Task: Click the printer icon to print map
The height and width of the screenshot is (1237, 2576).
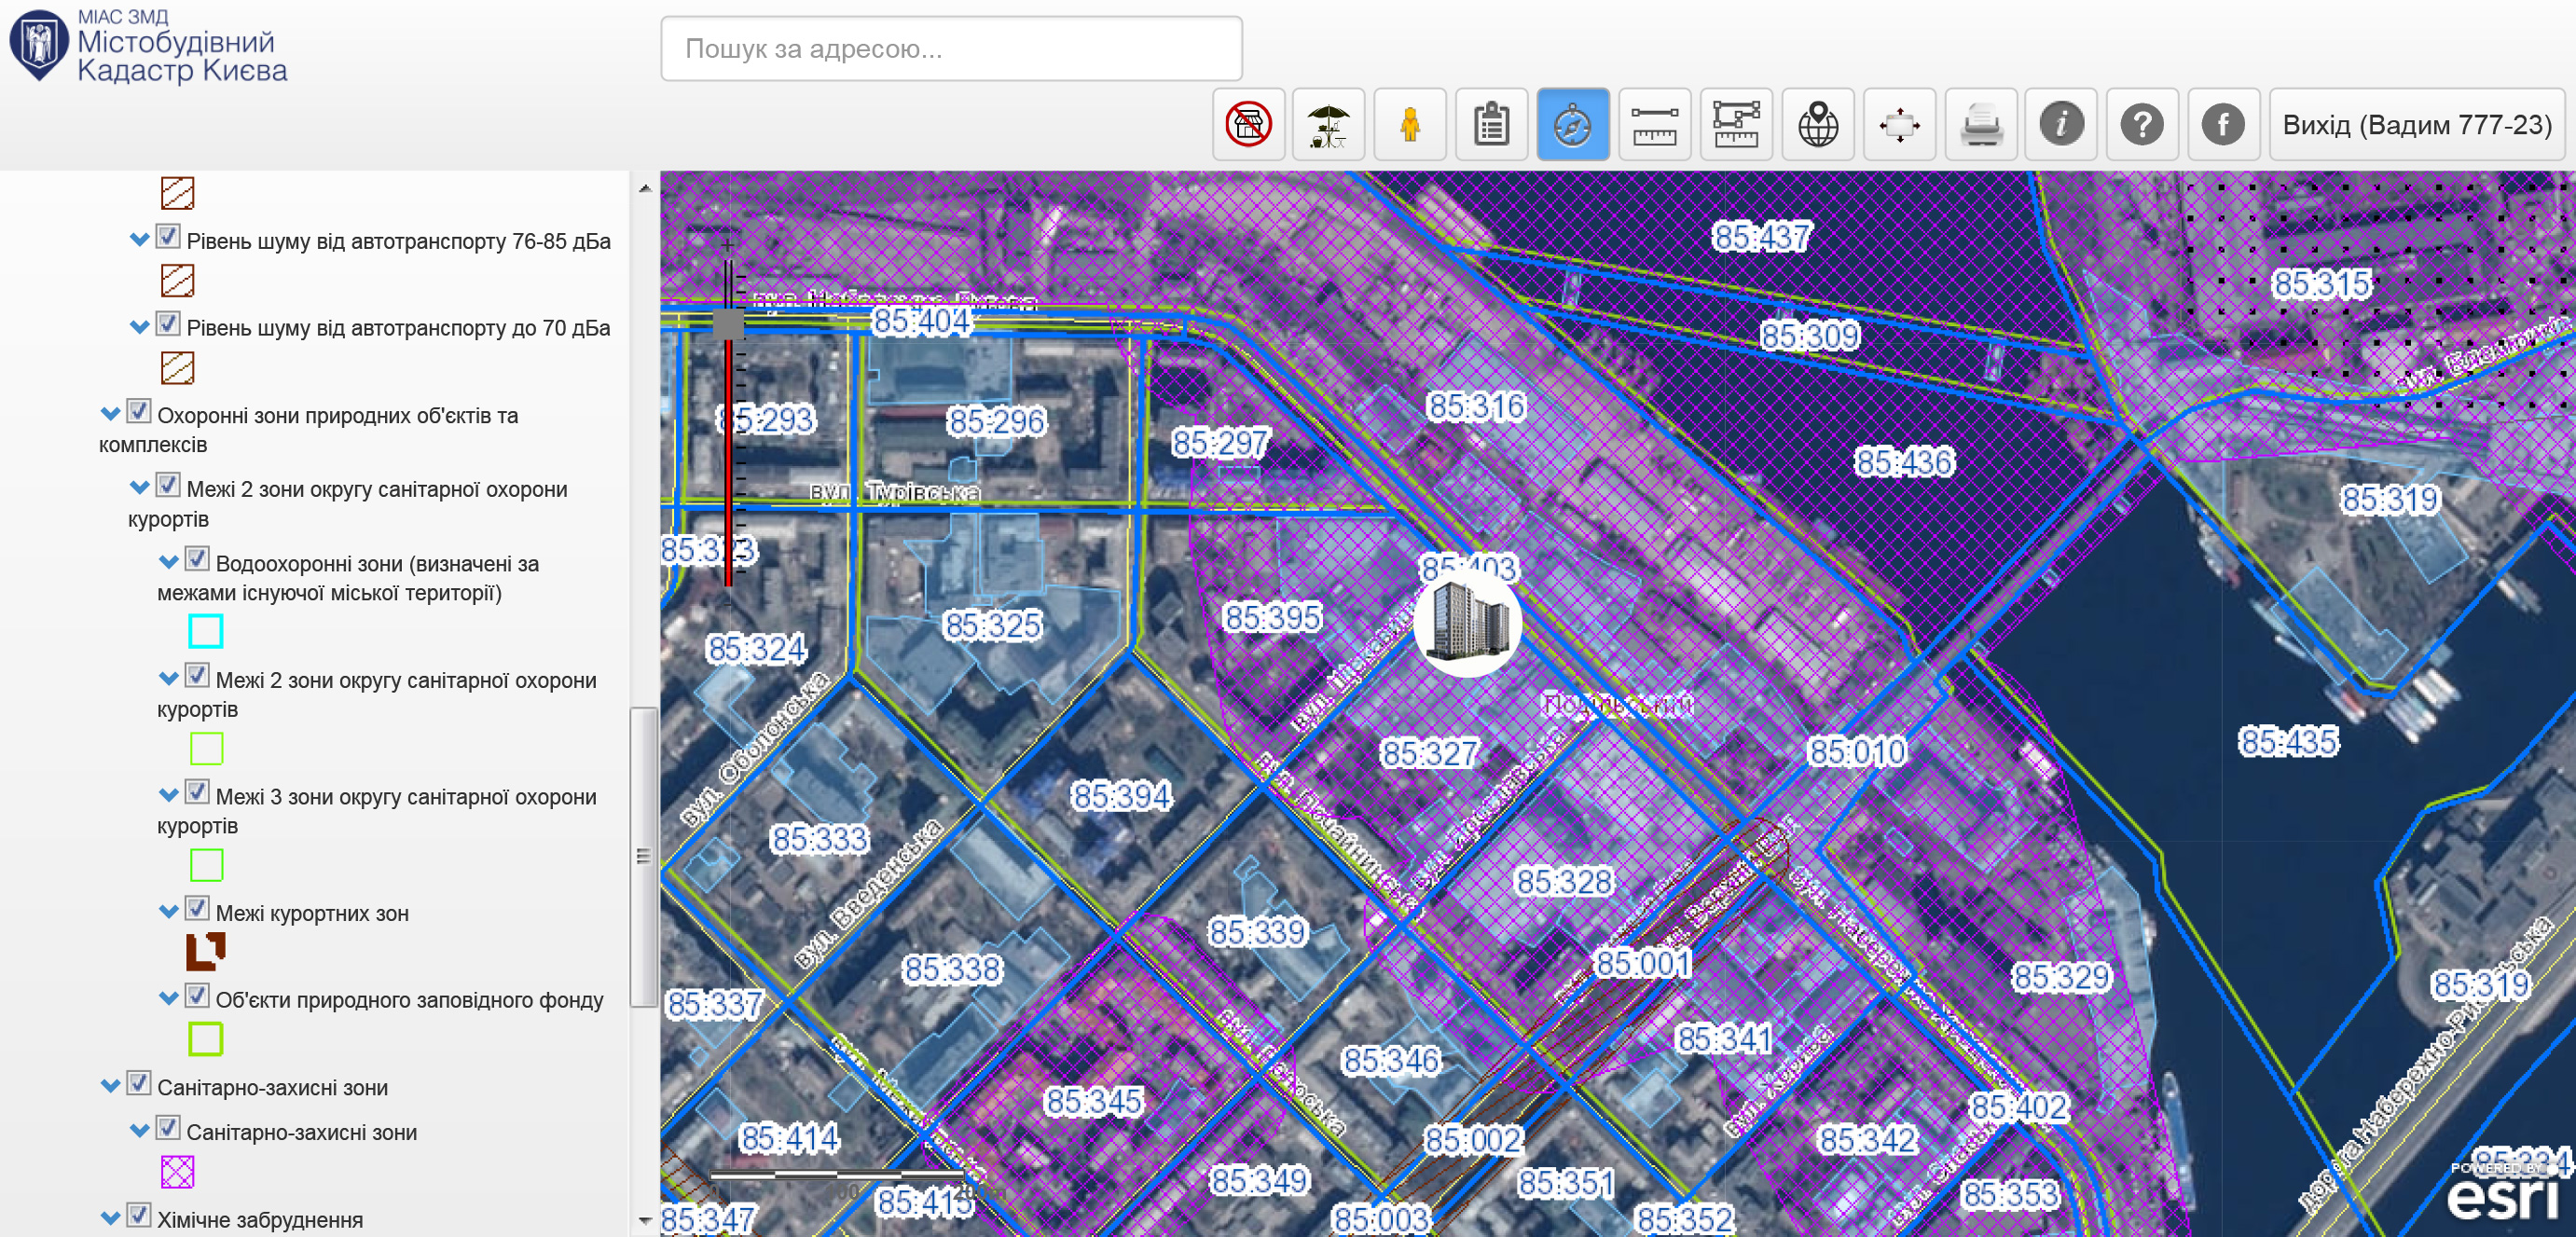Action: click(1980, 125)
